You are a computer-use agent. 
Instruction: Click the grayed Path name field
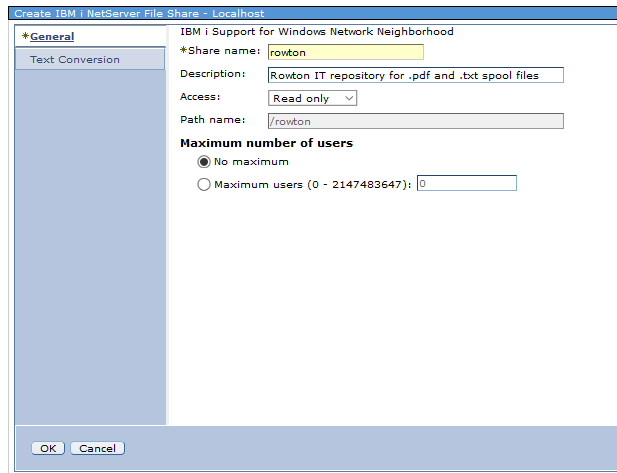pos(416,121)
